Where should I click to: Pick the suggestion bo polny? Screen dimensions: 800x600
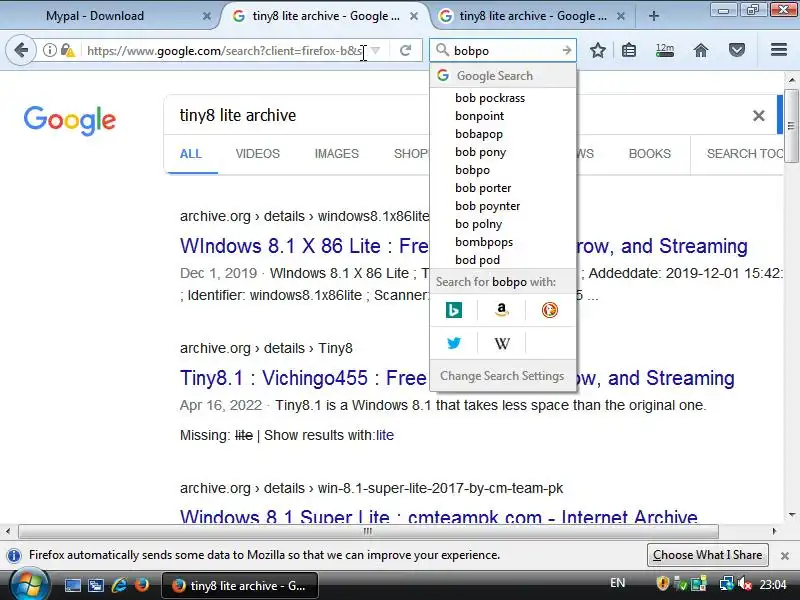tap(503, 224)
